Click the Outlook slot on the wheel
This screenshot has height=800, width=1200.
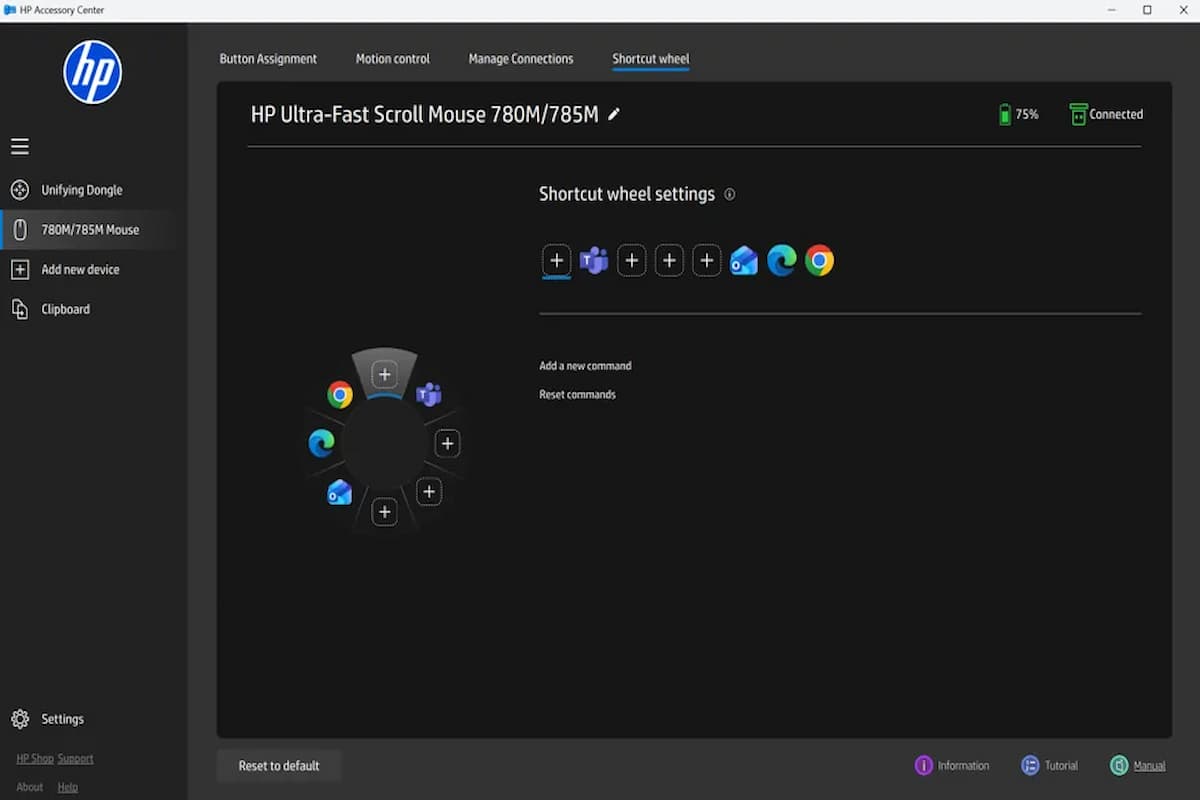(x=340, y=492)
